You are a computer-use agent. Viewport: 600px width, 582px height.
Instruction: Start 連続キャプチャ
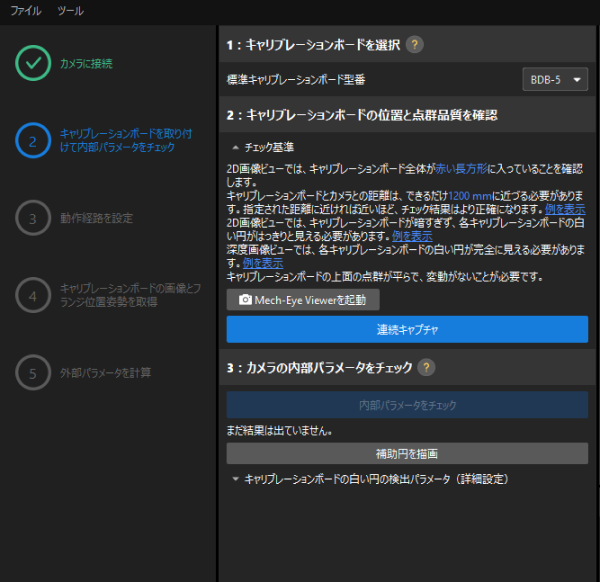[407, 329]
